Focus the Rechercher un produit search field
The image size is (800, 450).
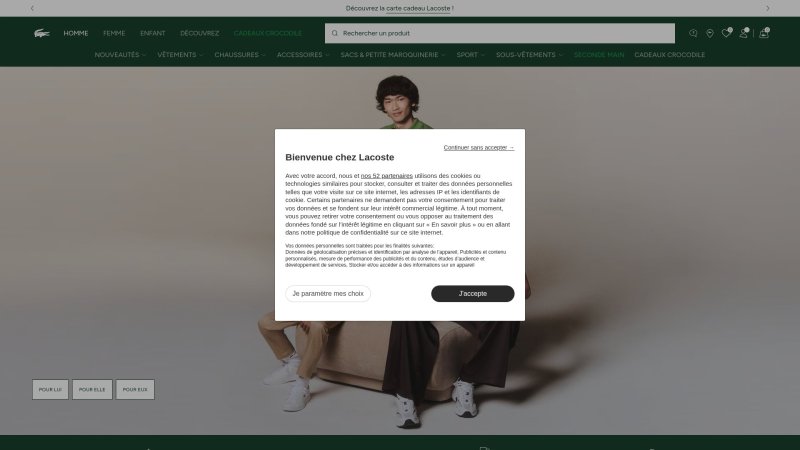tap(499, 33)
